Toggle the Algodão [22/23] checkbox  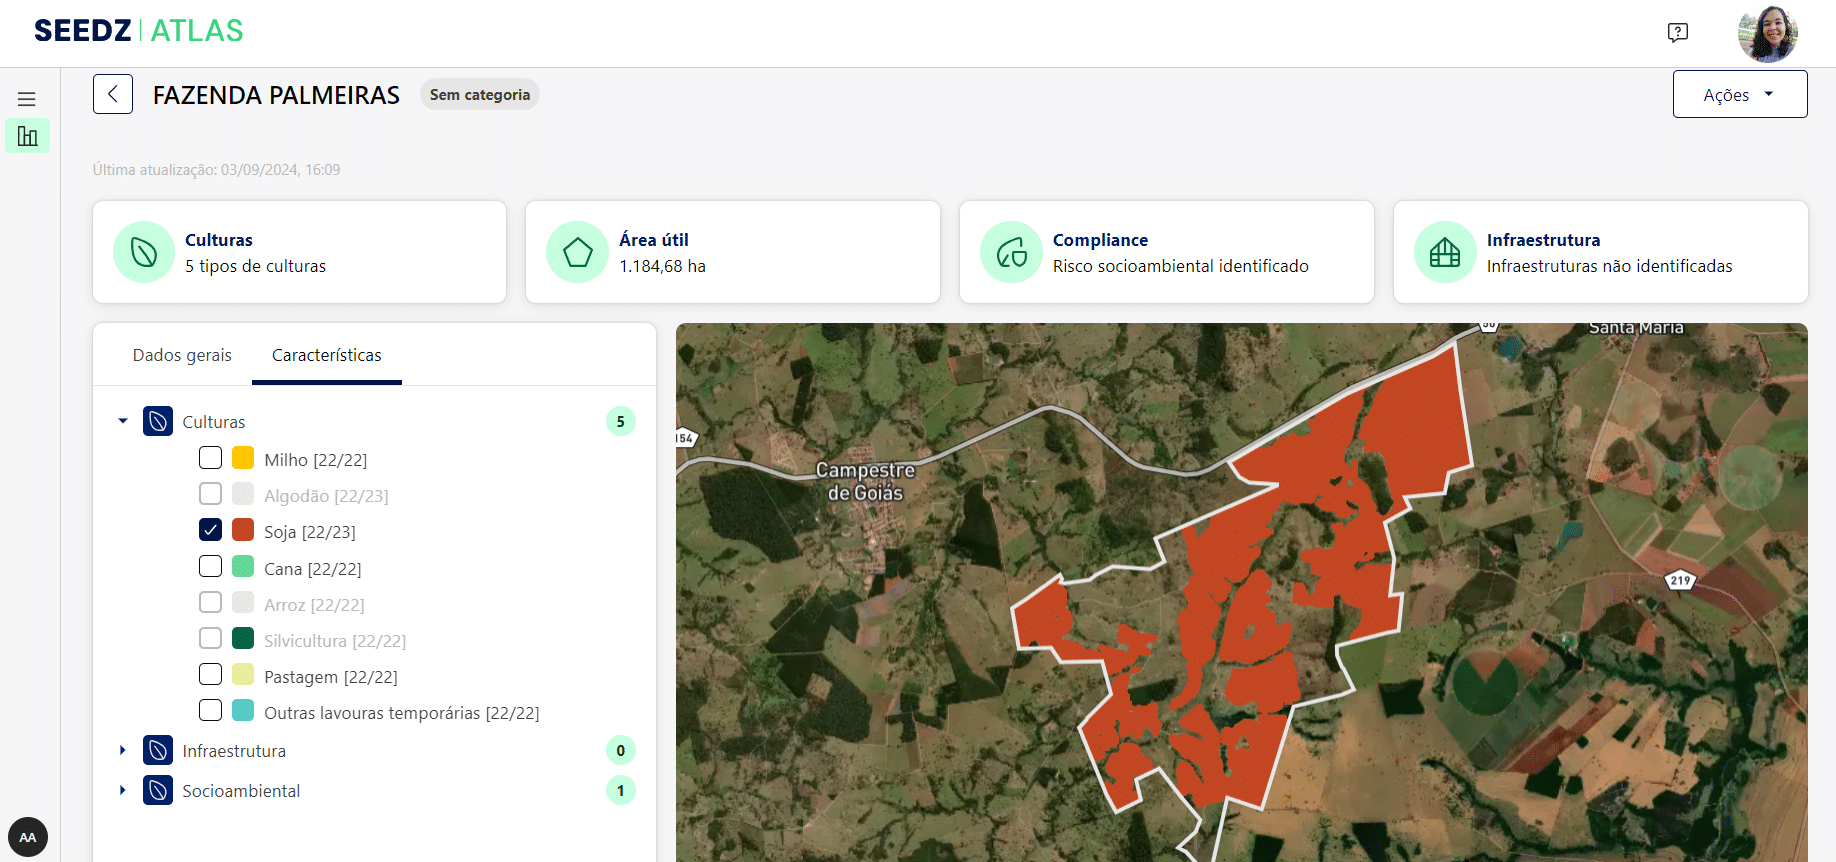[x=210, y=494]
